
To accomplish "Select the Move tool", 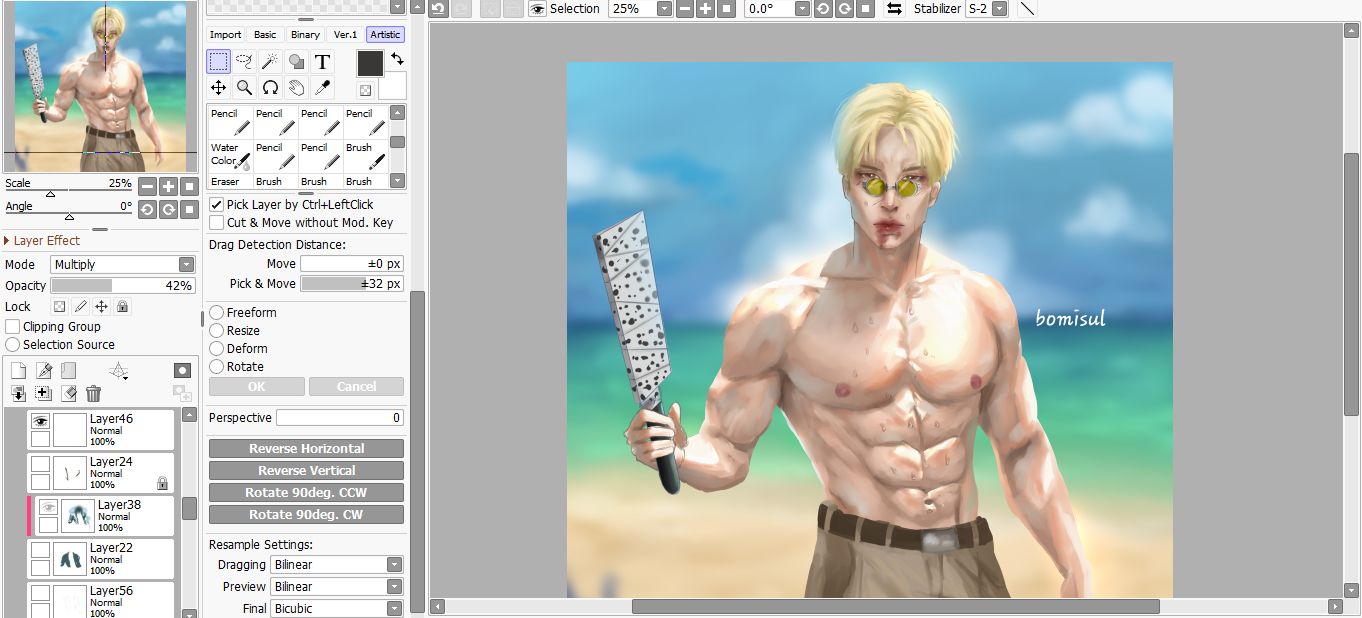I will (x=218, y=88).
